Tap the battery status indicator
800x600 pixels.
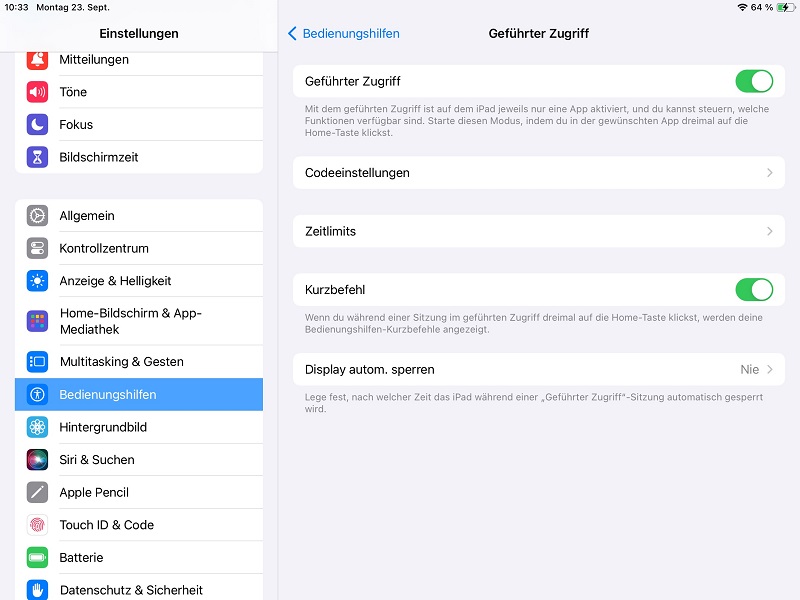[785, 7]
